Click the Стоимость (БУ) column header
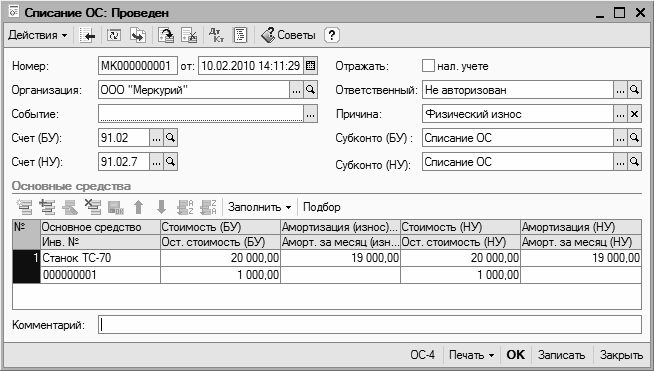The image size is (654, 371). pos(220,227)
